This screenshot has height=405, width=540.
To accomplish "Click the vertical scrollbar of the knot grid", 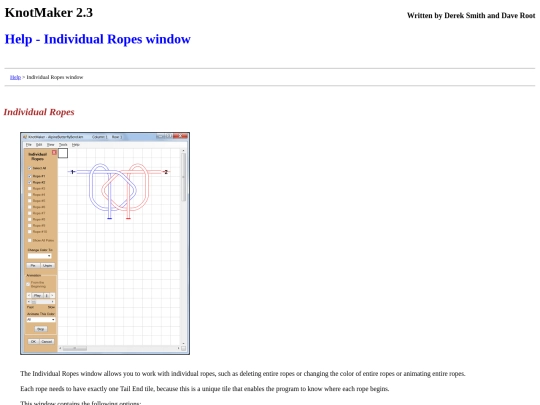I will tap(184, 247).
